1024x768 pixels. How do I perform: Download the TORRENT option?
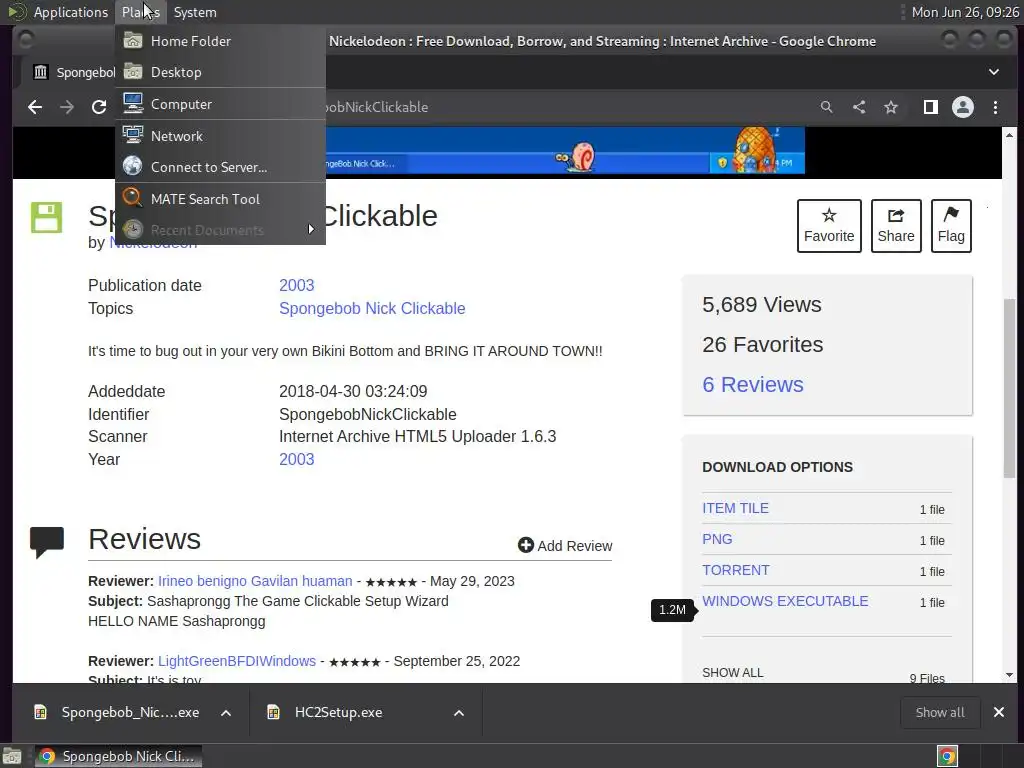pos(735,570)
